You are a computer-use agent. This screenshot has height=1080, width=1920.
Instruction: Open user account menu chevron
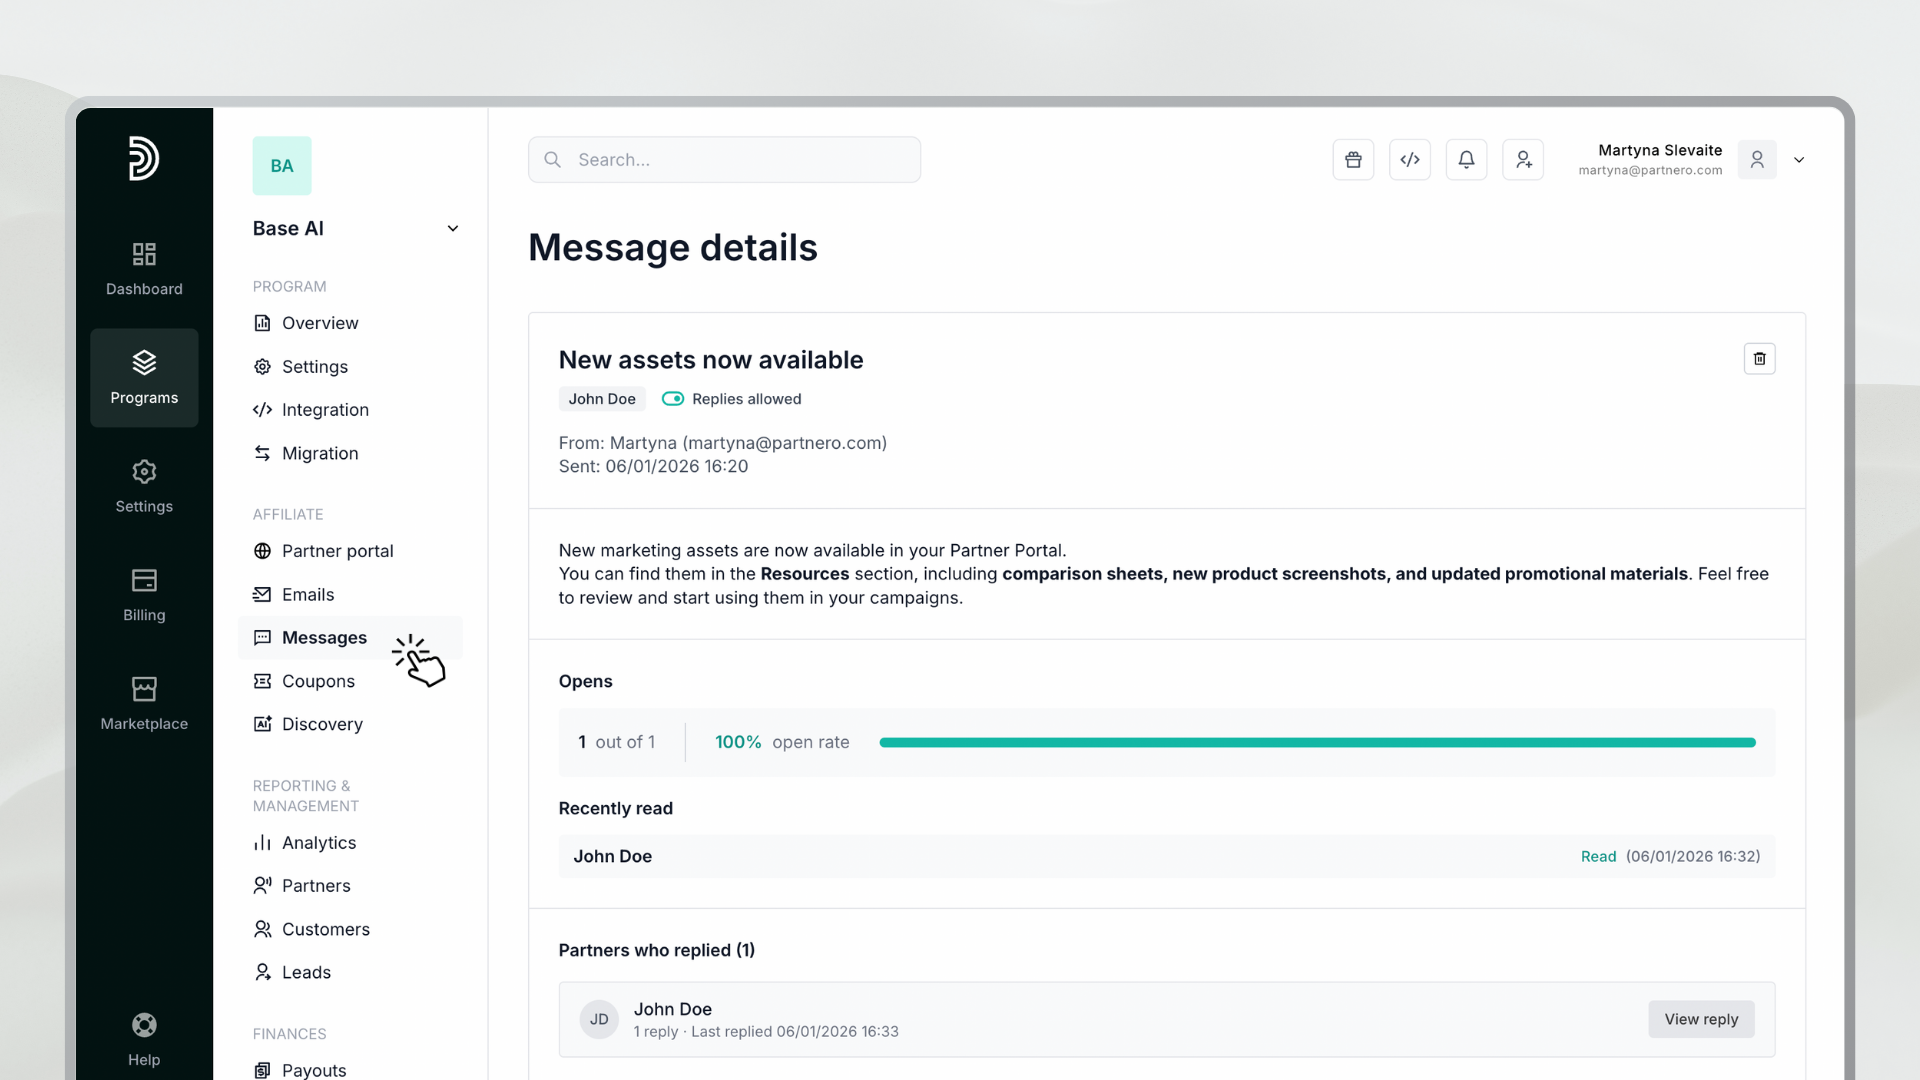pyautogui.click(x=1799, y=160)
